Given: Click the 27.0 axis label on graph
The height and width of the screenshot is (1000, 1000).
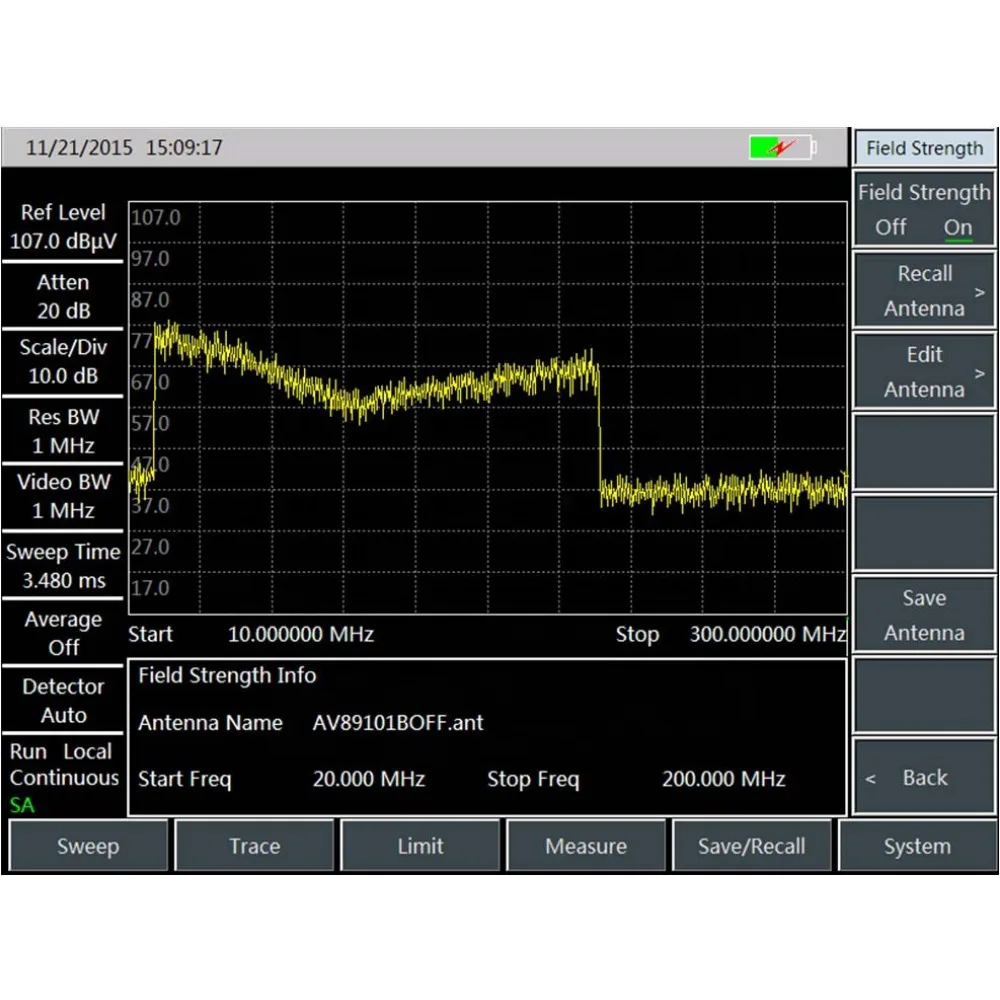Looking at the screenshot, I should click(x=151, y=547).
